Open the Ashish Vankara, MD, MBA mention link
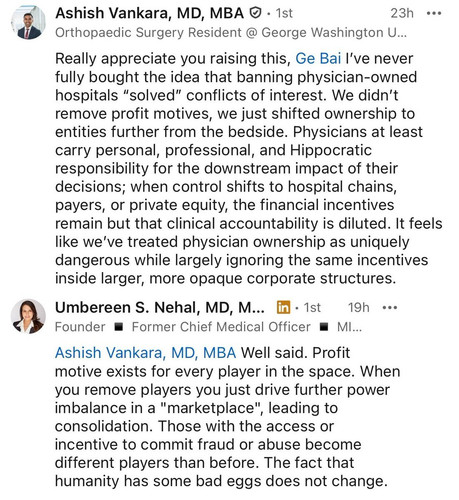This screenshot has width=459, height=500. tap(145, 353)
